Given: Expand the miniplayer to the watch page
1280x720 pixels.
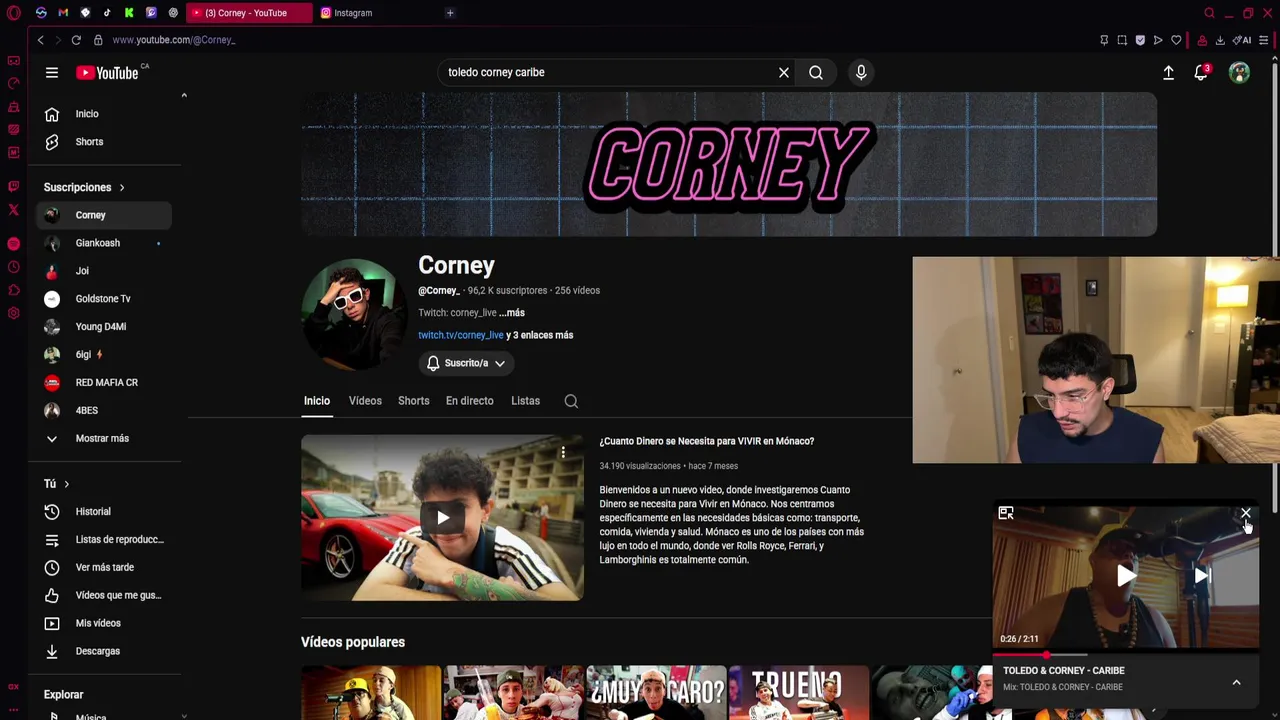Looking at the screenshot, I should [1006, 513].
